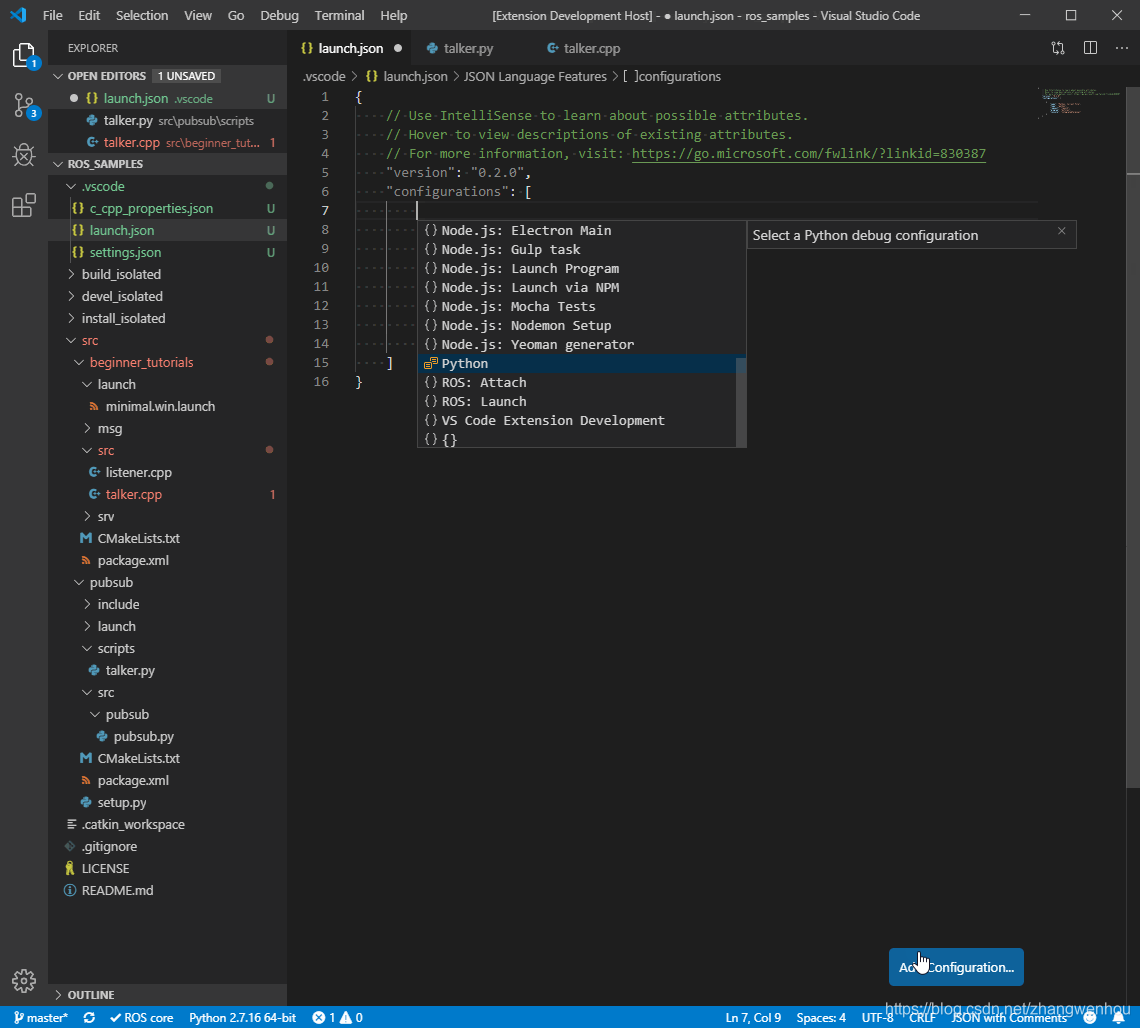Open the Go menu

point(236,15)
